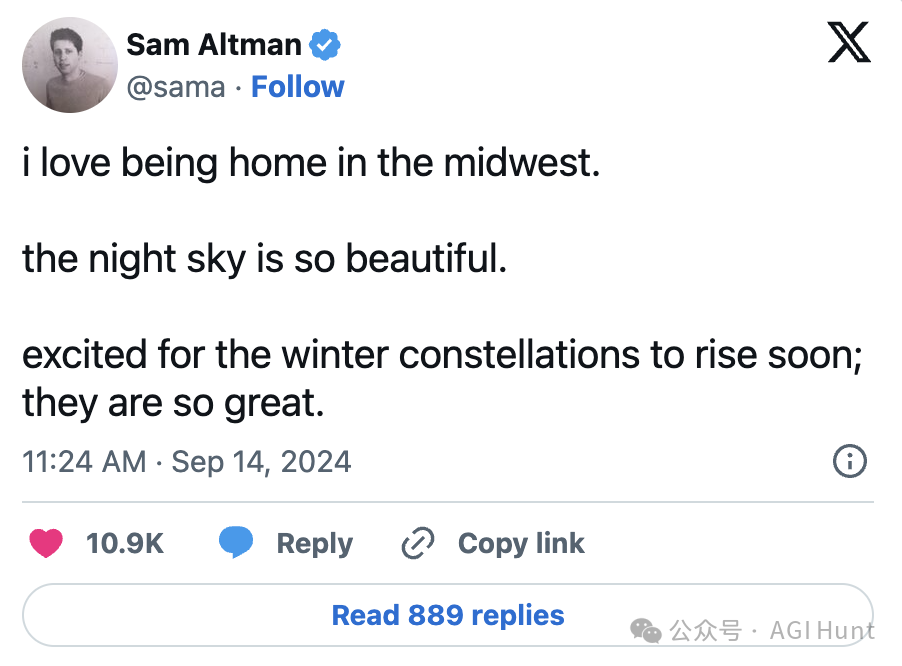Click the blue reply bubble icon

point(237,544)
